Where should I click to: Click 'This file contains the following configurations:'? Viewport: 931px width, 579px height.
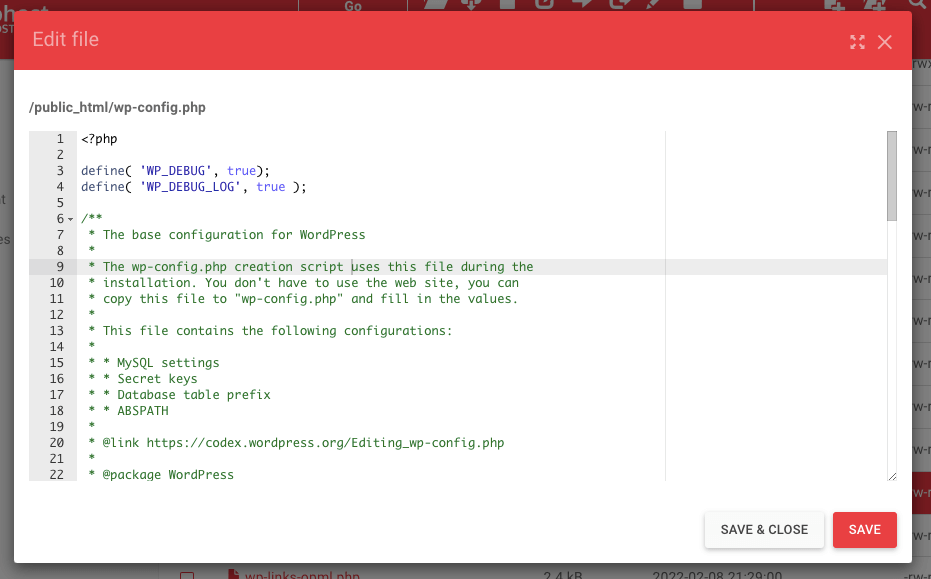(277, 331)
